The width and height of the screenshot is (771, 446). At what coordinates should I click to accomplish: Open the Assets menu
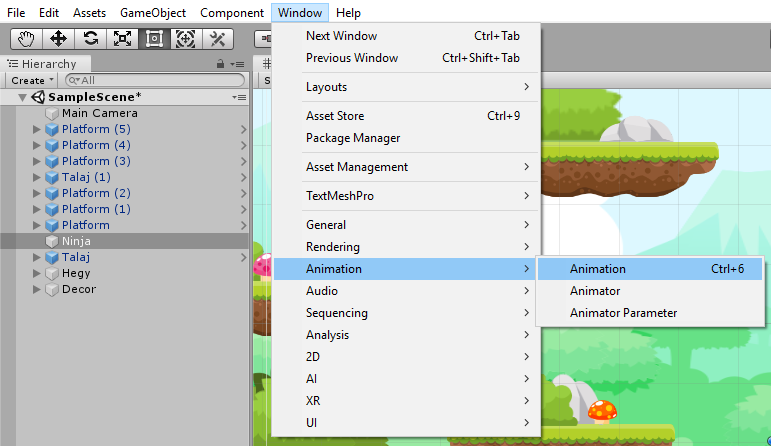coord(89,13)
